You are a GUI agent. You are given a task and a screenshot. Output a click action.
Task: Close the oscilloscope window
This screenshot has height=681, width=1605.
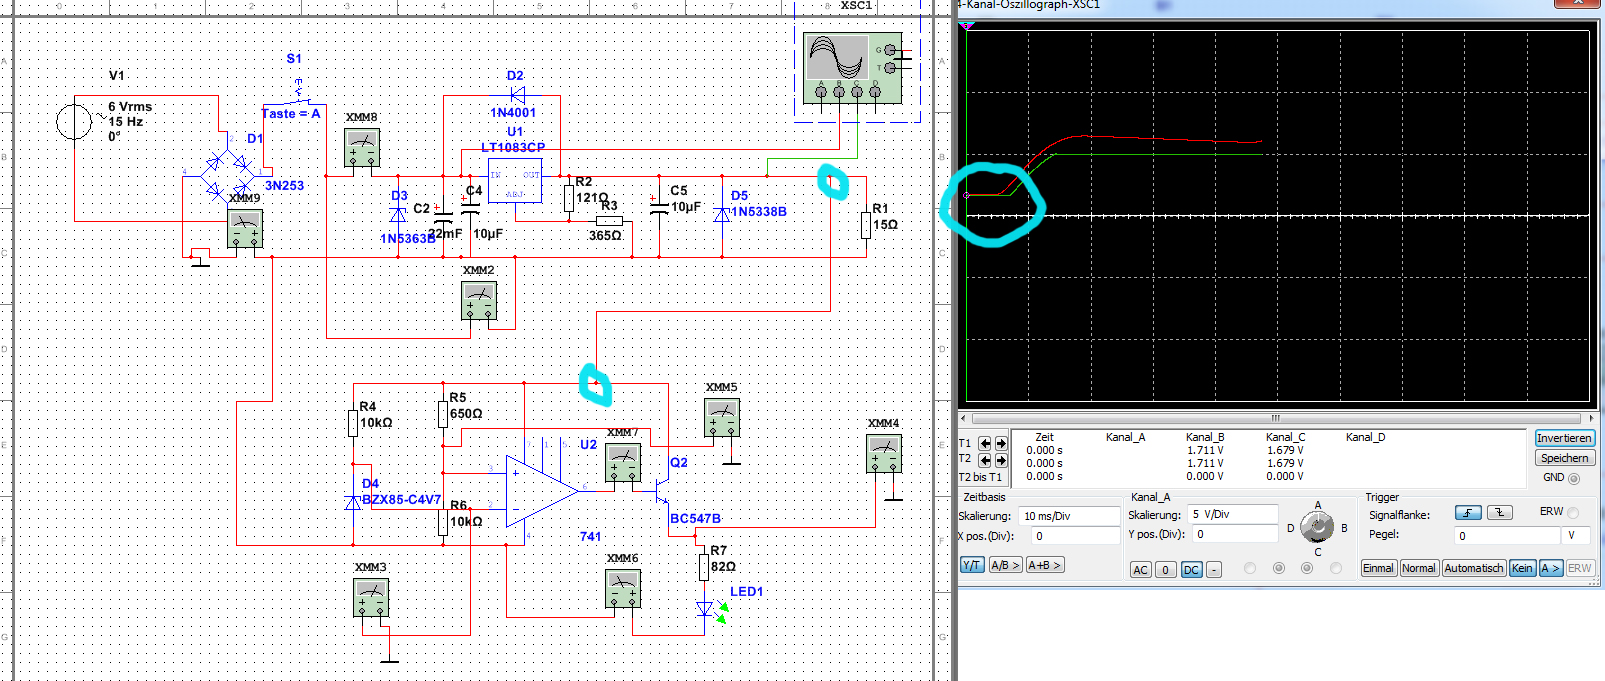1577,3
